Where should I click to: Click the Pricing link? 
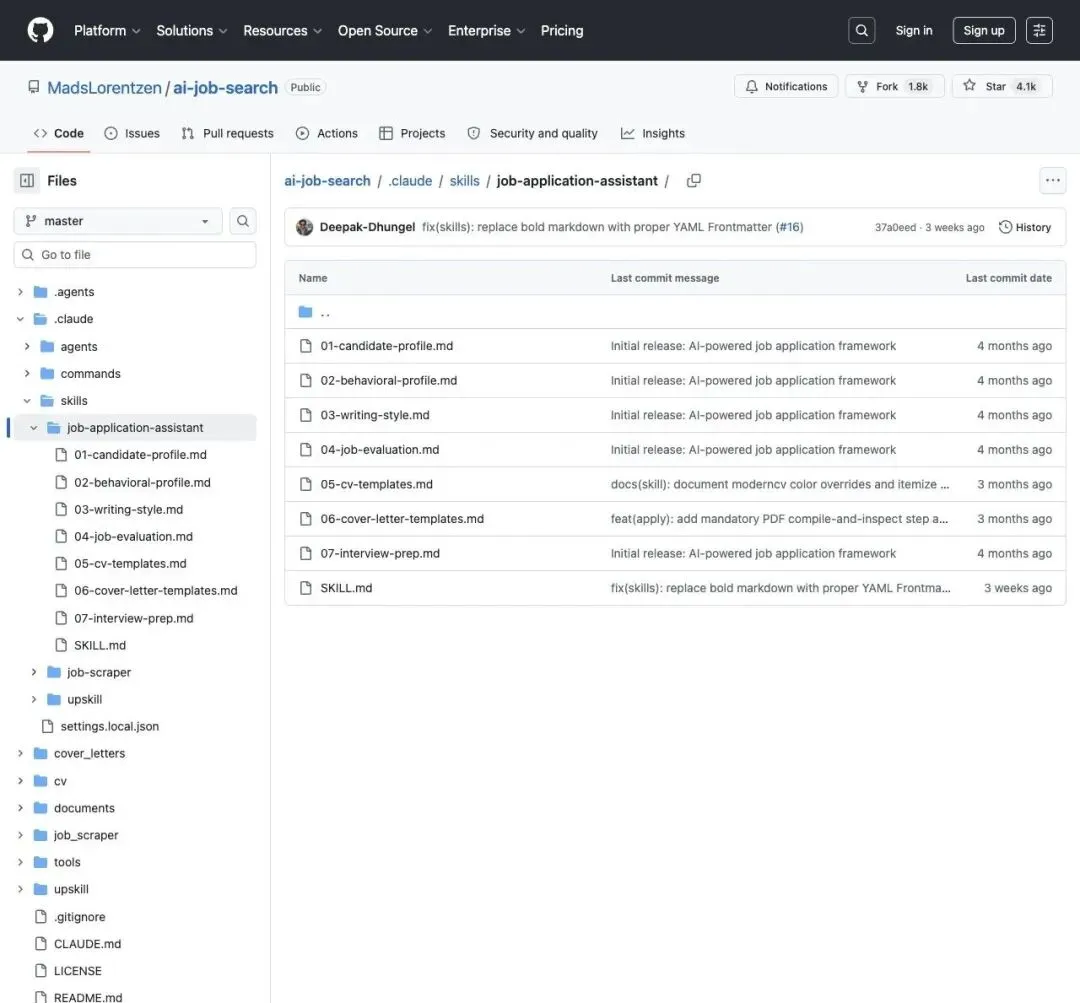point(562,30)
